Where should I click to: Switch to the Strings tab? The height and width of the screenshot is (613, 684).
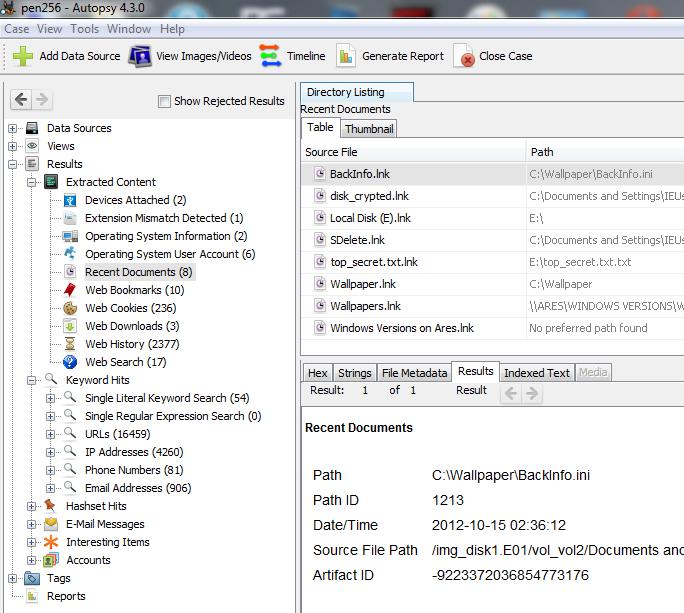(355, 373)
